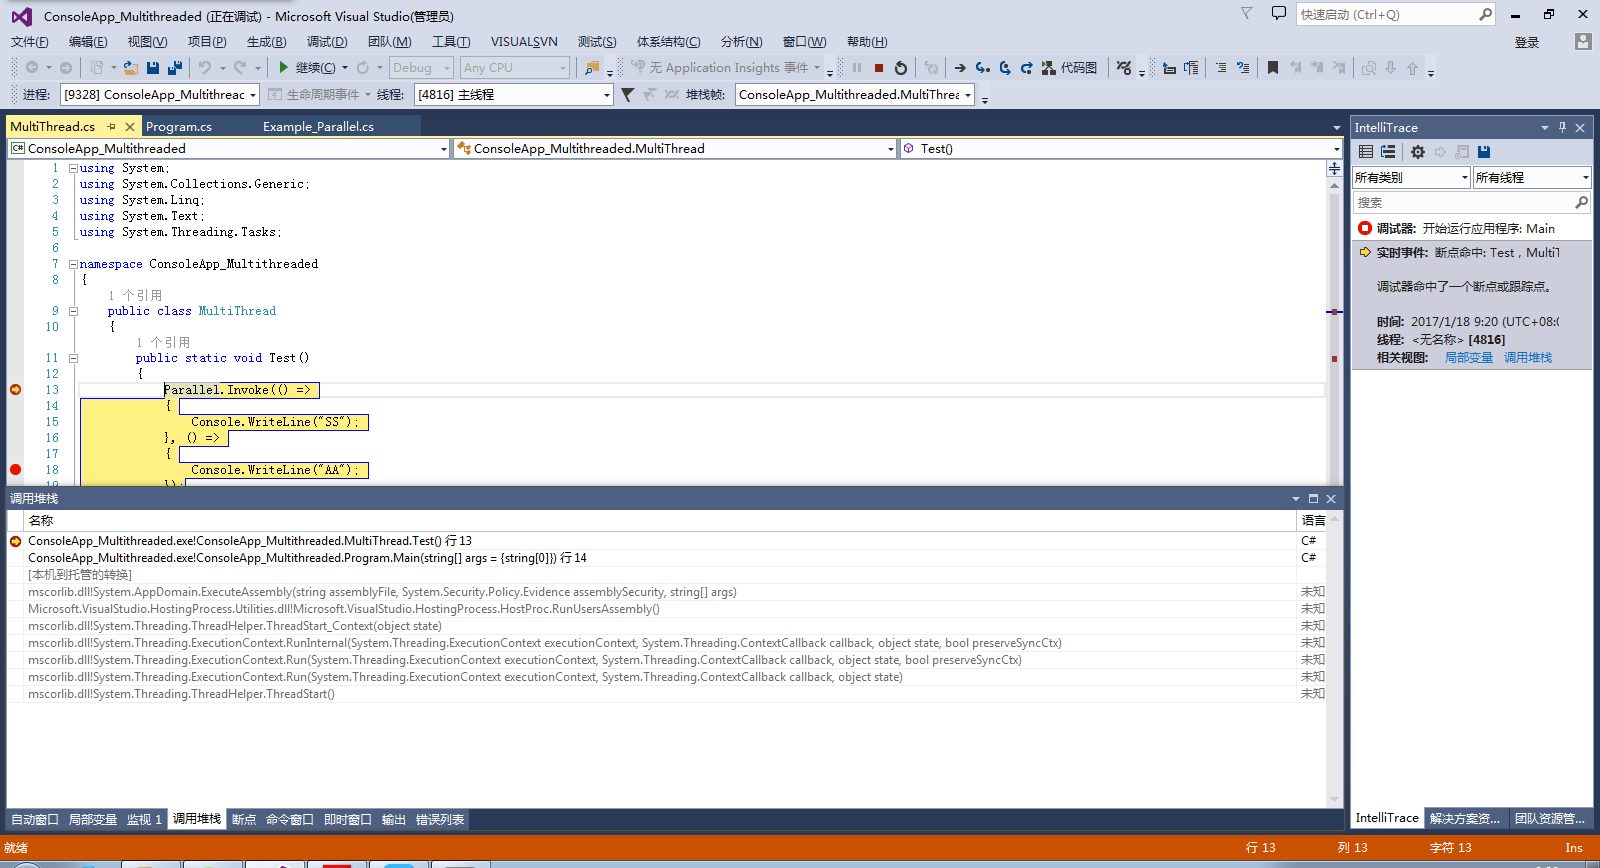The height and width of the screenshot is (868, 1600).
Task: Open the 生成(B) menu
Action: pos(266,42)
